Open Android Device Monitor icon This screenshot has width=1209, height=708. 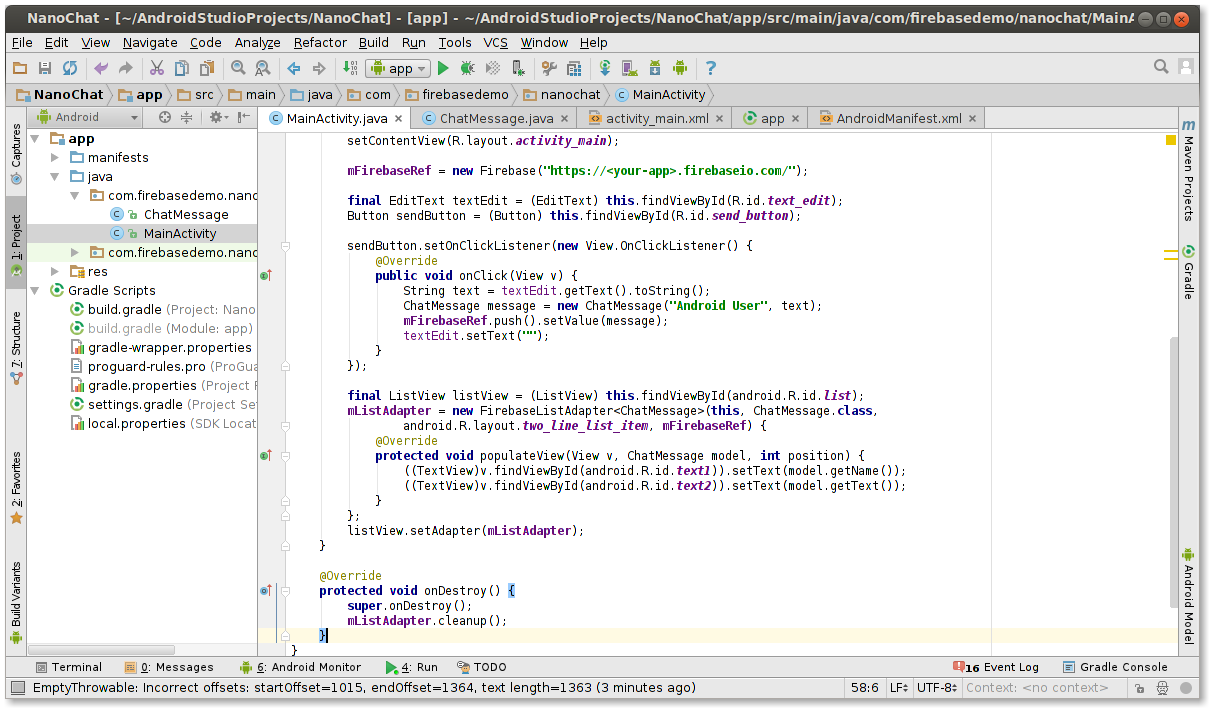[x=680, y=68]
